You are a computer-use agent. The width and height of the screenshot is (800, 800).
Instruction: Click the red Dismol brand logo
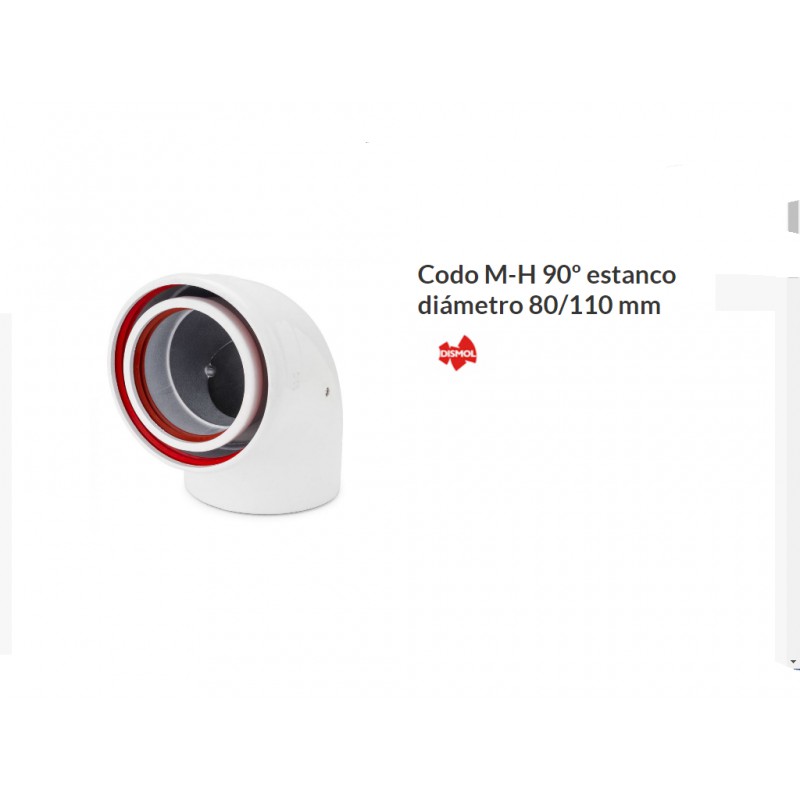click(x=457, y=353)
